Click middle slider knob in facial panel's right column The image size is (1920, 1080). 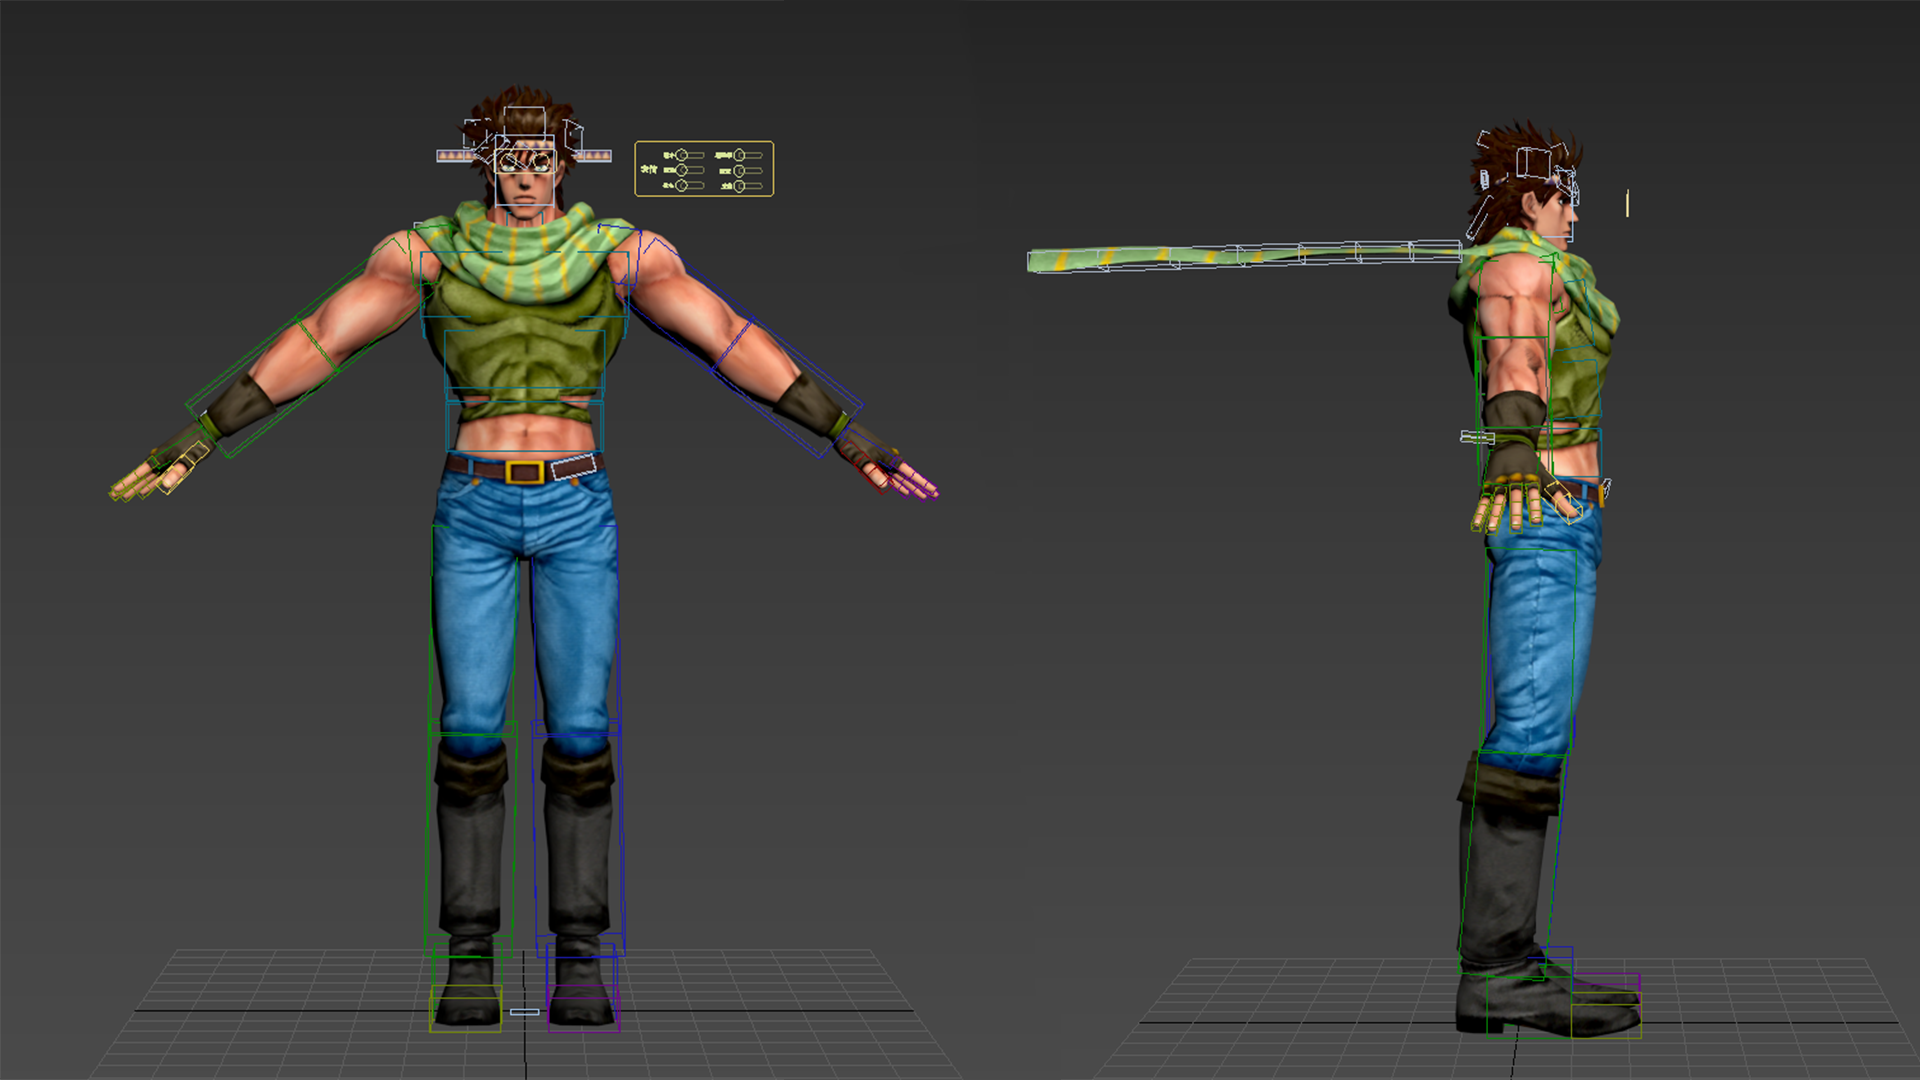tap(740, 170)
